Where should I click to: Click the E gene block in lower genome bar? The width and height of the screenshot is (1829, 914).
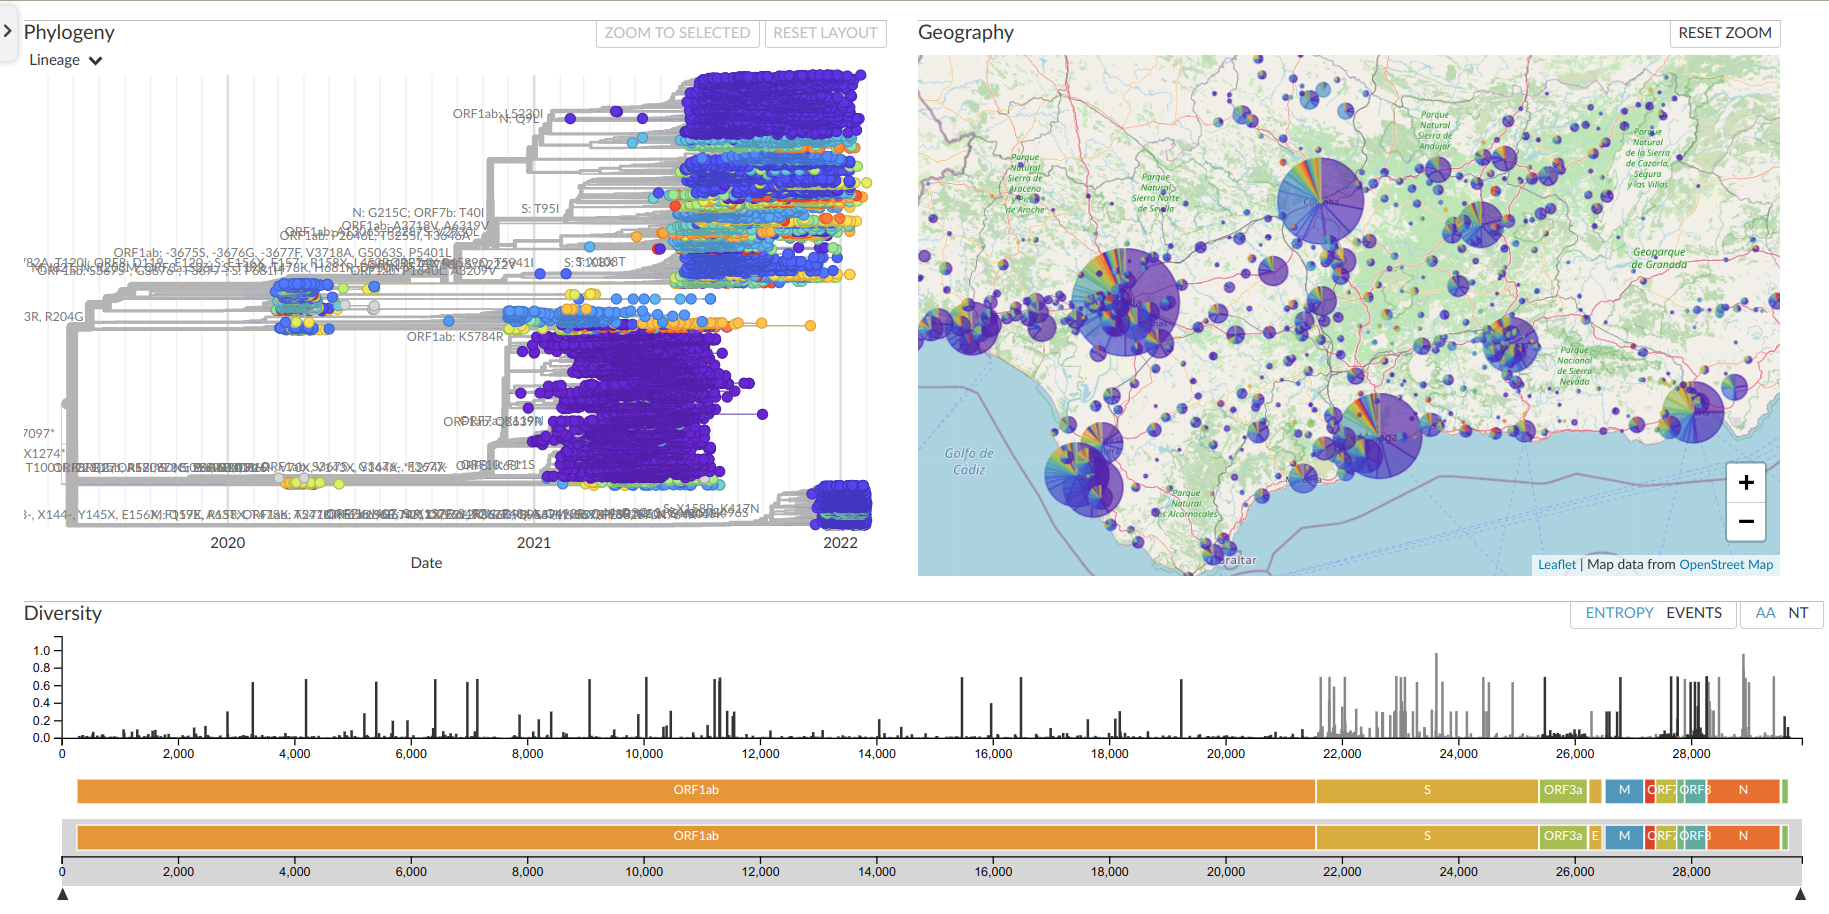pyautogui.click(x=1595, y=836)
